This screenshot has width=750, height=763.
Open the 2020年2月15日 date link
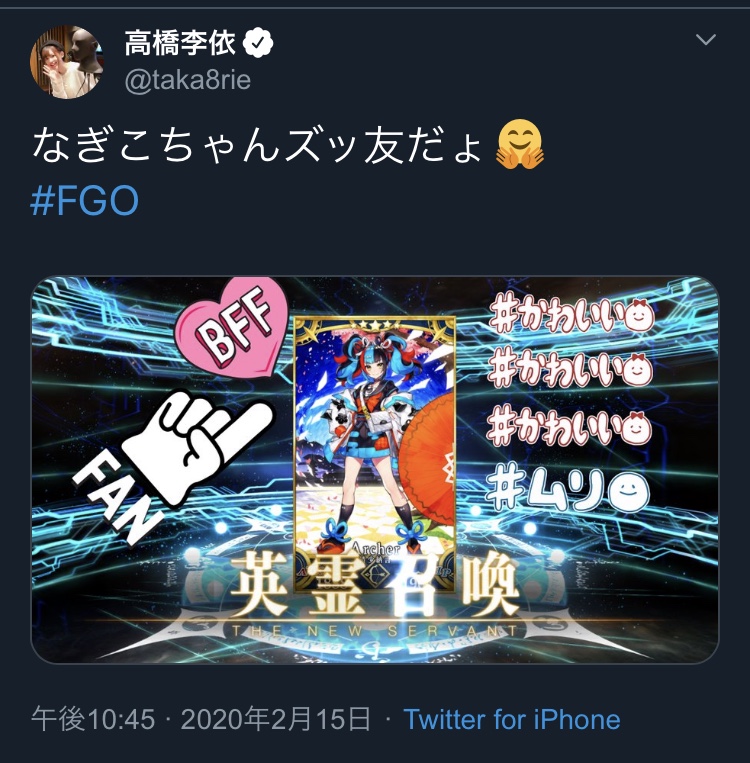click(x=275, y=719)
